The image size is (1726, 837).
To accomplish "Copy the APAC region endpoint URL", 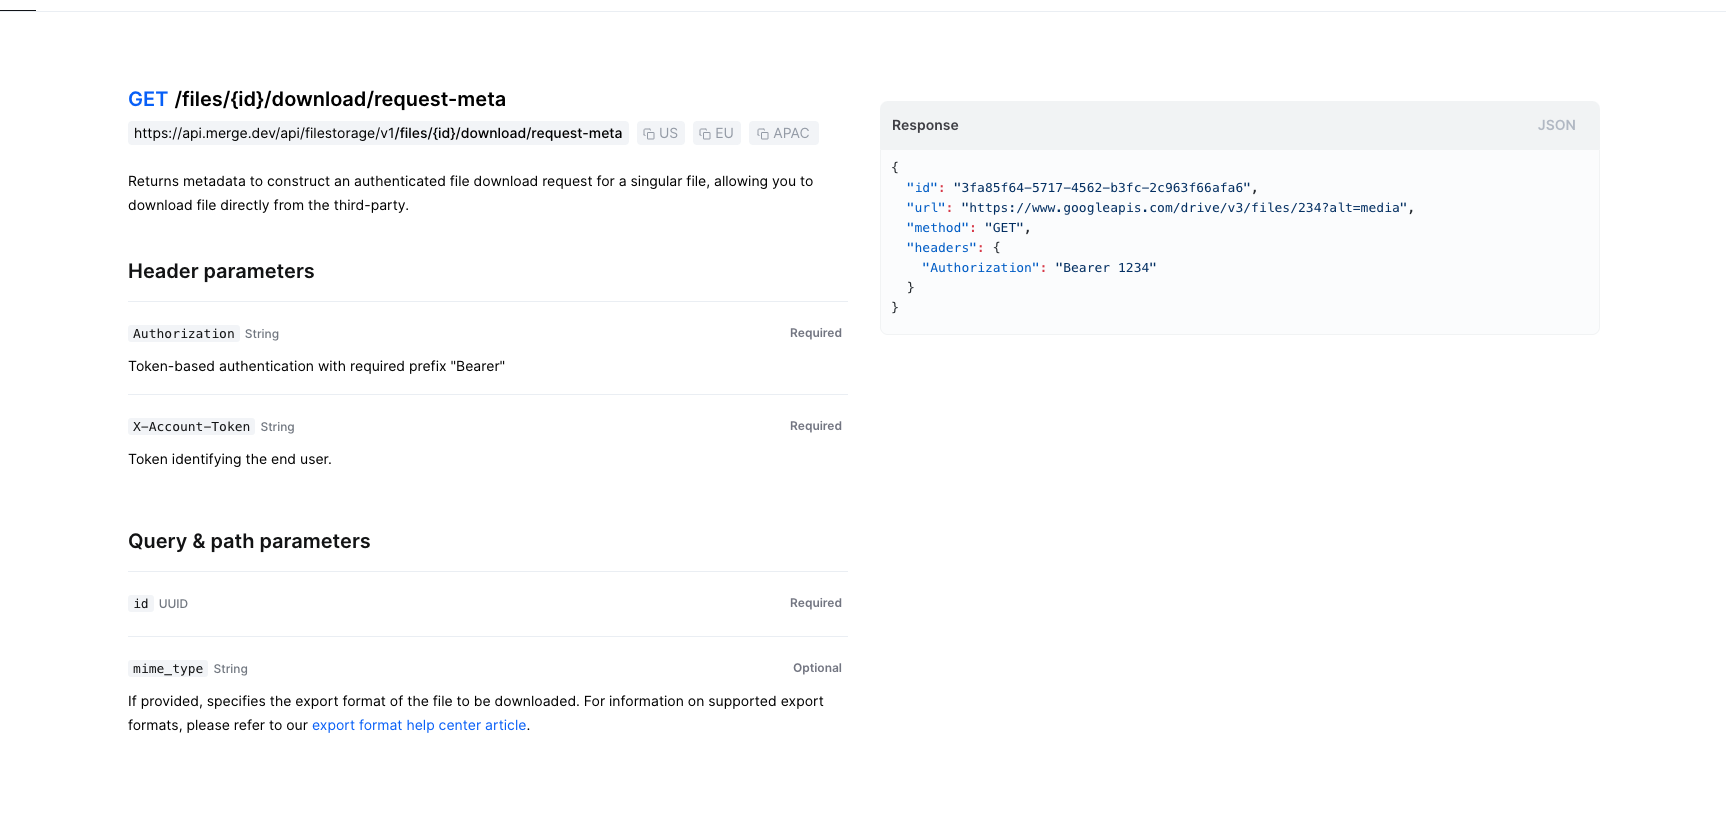I will 783,133.
